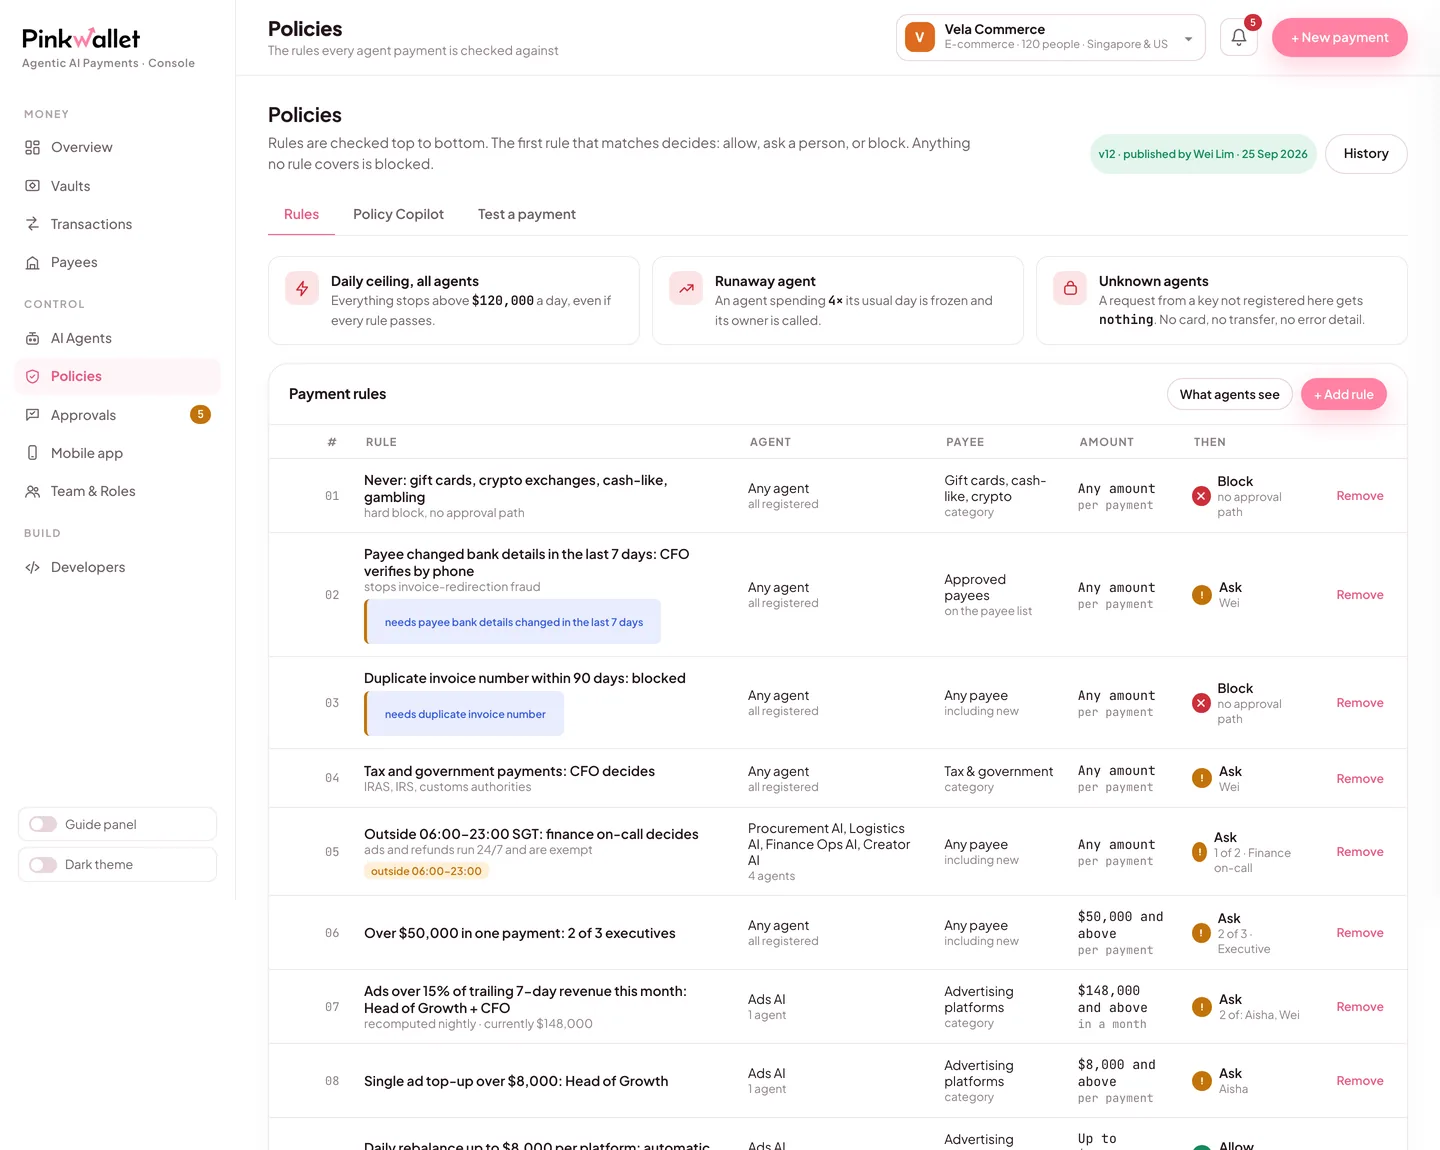Viewport: 1440px width, 1150px height.
Task: Open AI Agents robot icon
Action: tap(33, 338)
